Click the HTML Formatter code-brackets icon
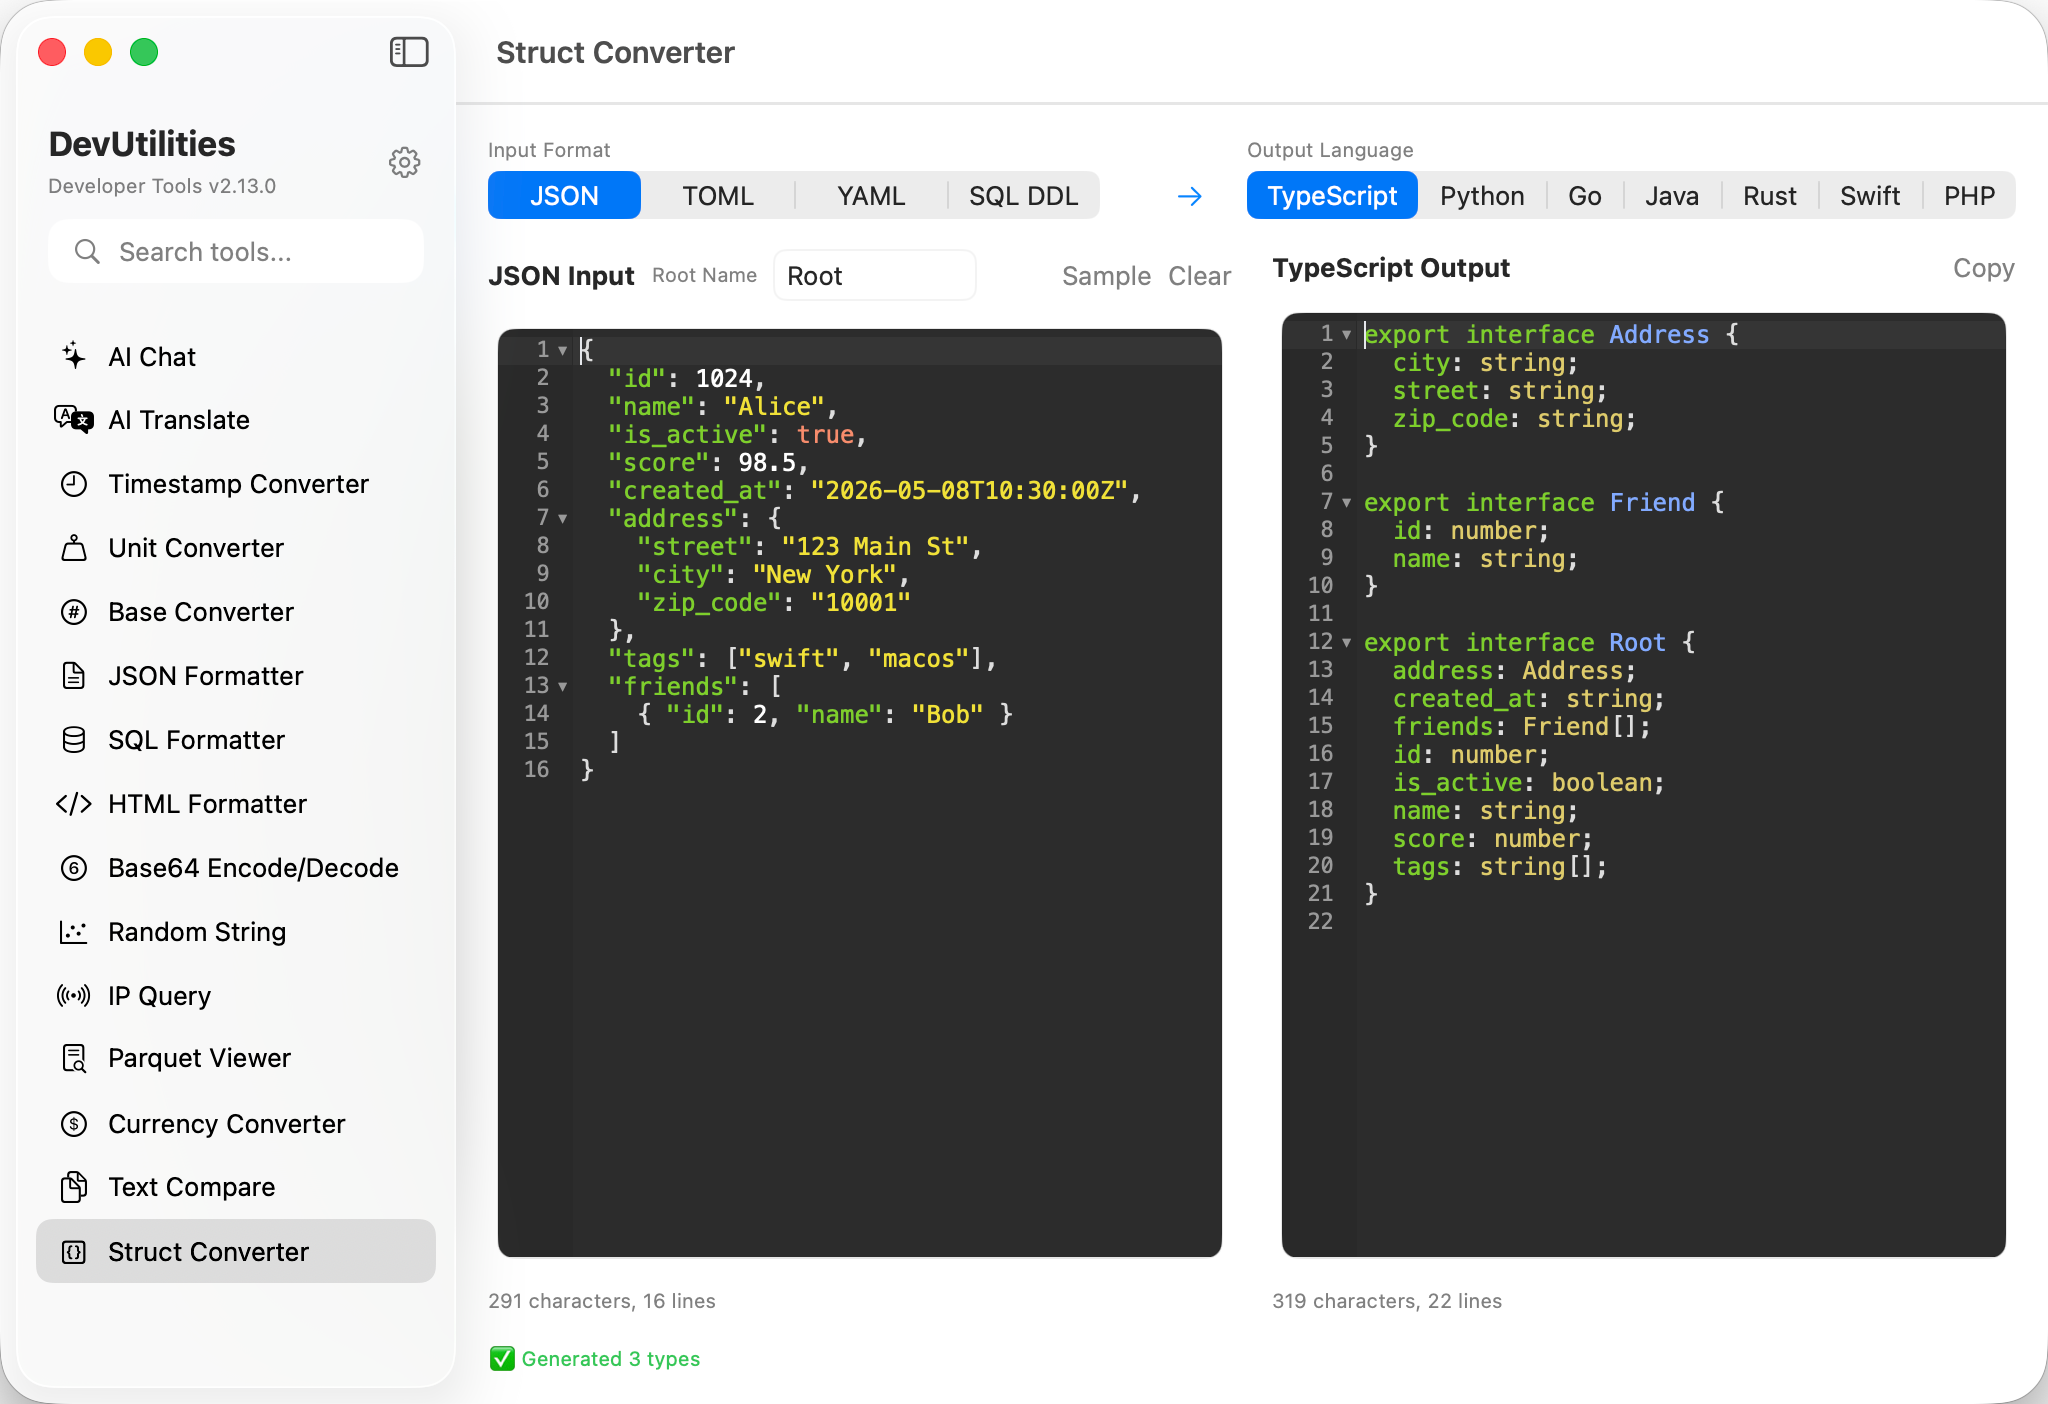 [74, 804]
